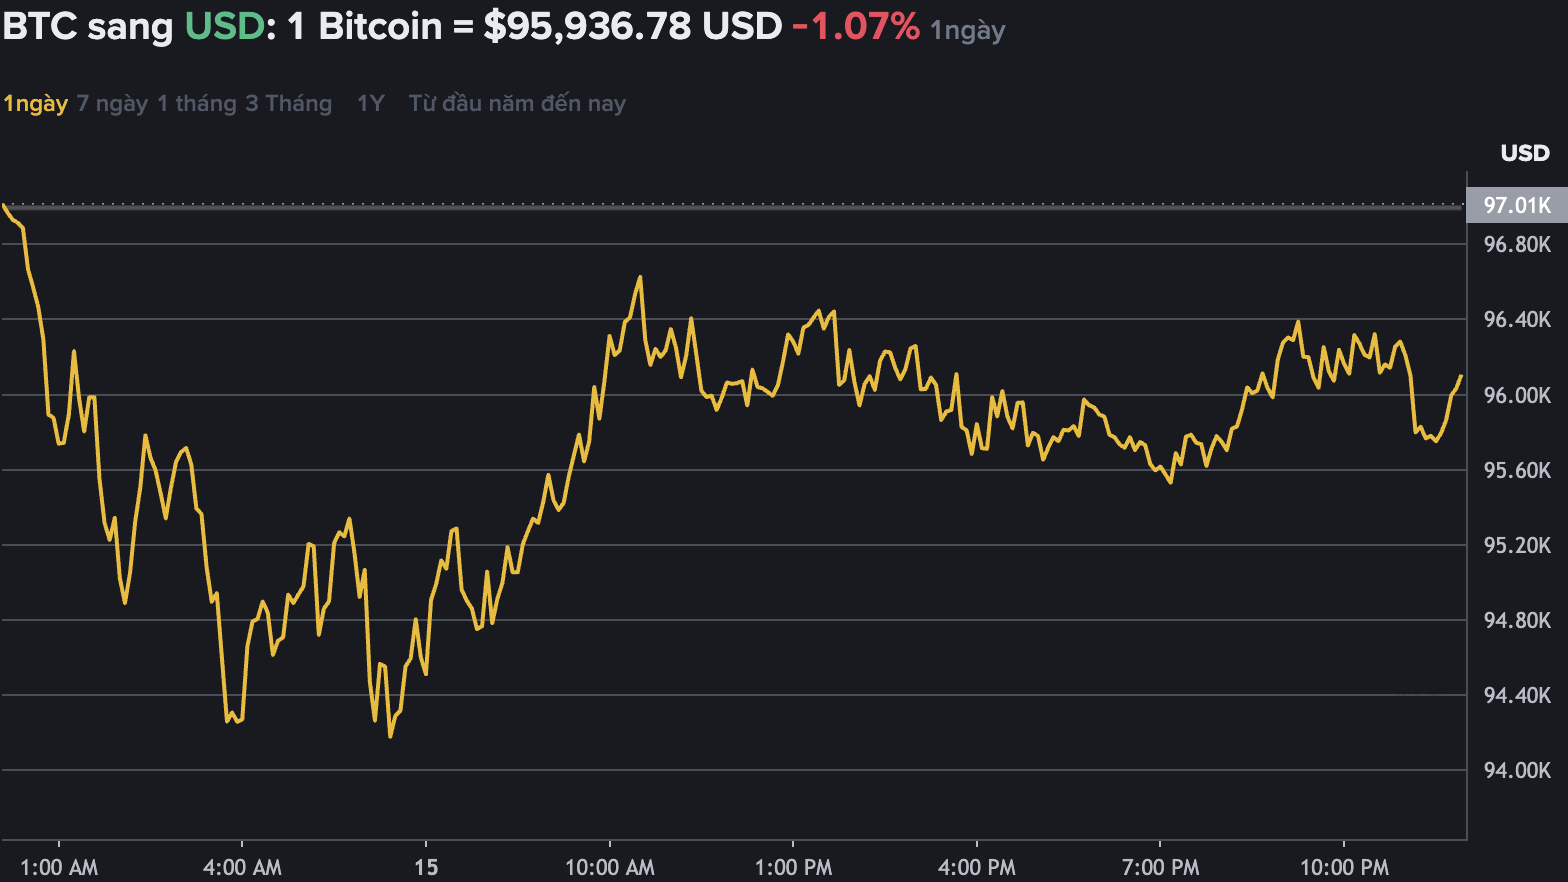Image resolution: width=1568 pixels, height=882 pixels.
Task: Select 'Từ đầu năm đến nay' range
Action: click(x=516, y=103)
